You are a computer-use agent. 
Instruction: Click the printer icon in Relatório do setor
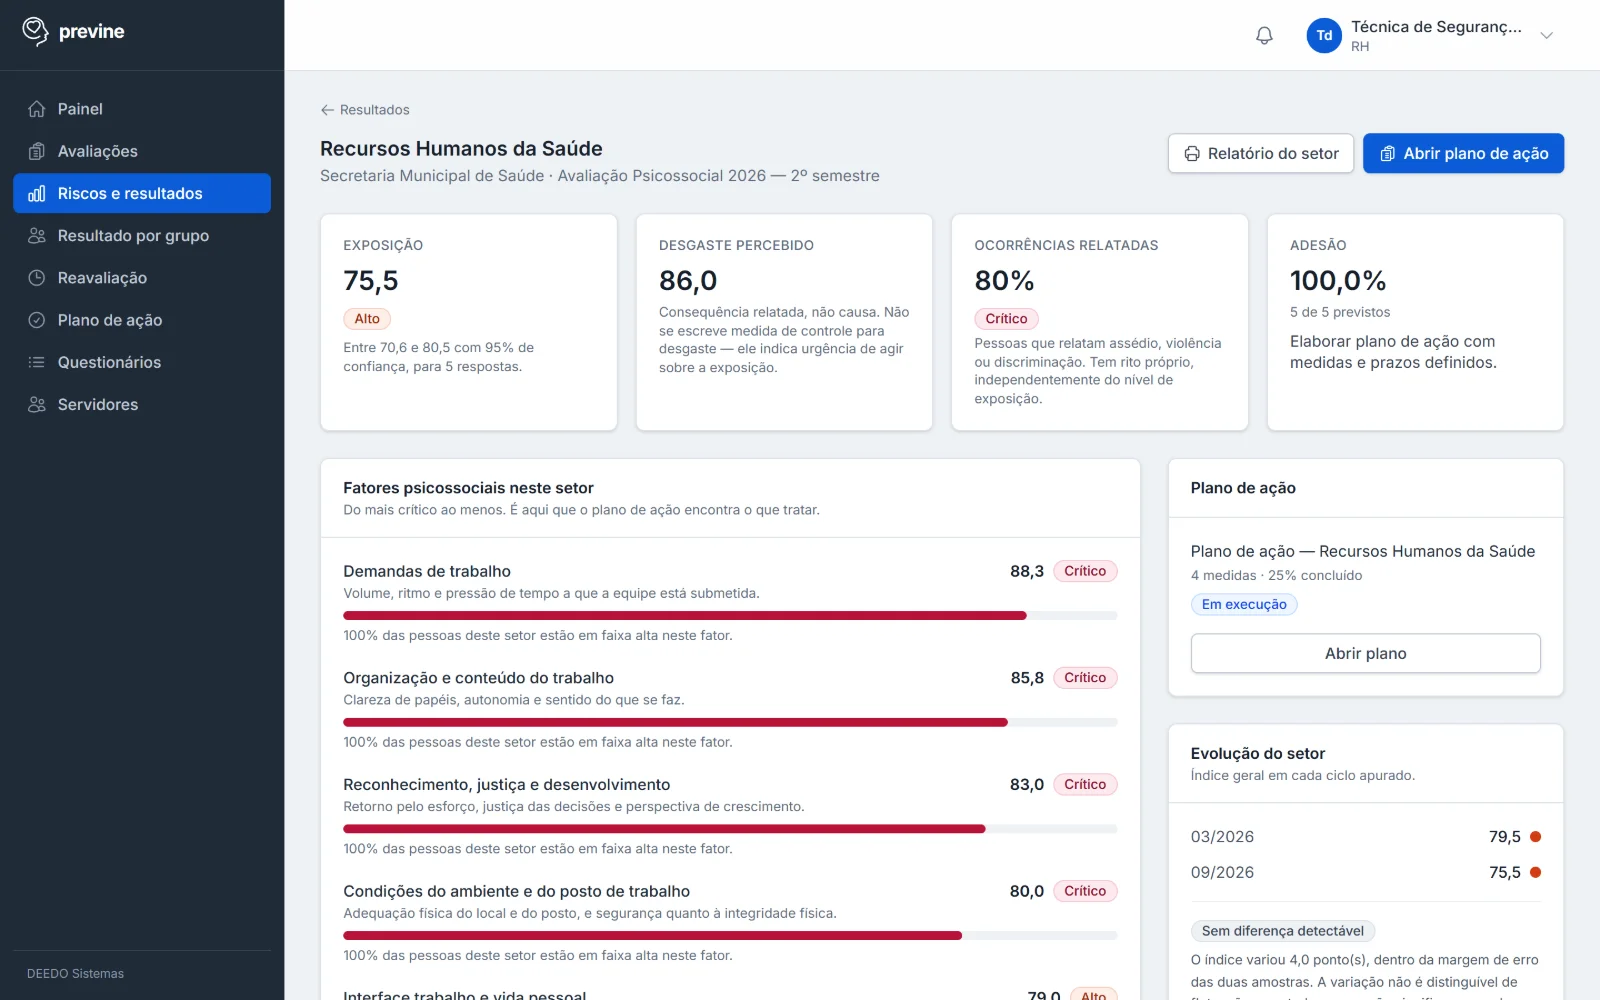(x=1192, y=154)
